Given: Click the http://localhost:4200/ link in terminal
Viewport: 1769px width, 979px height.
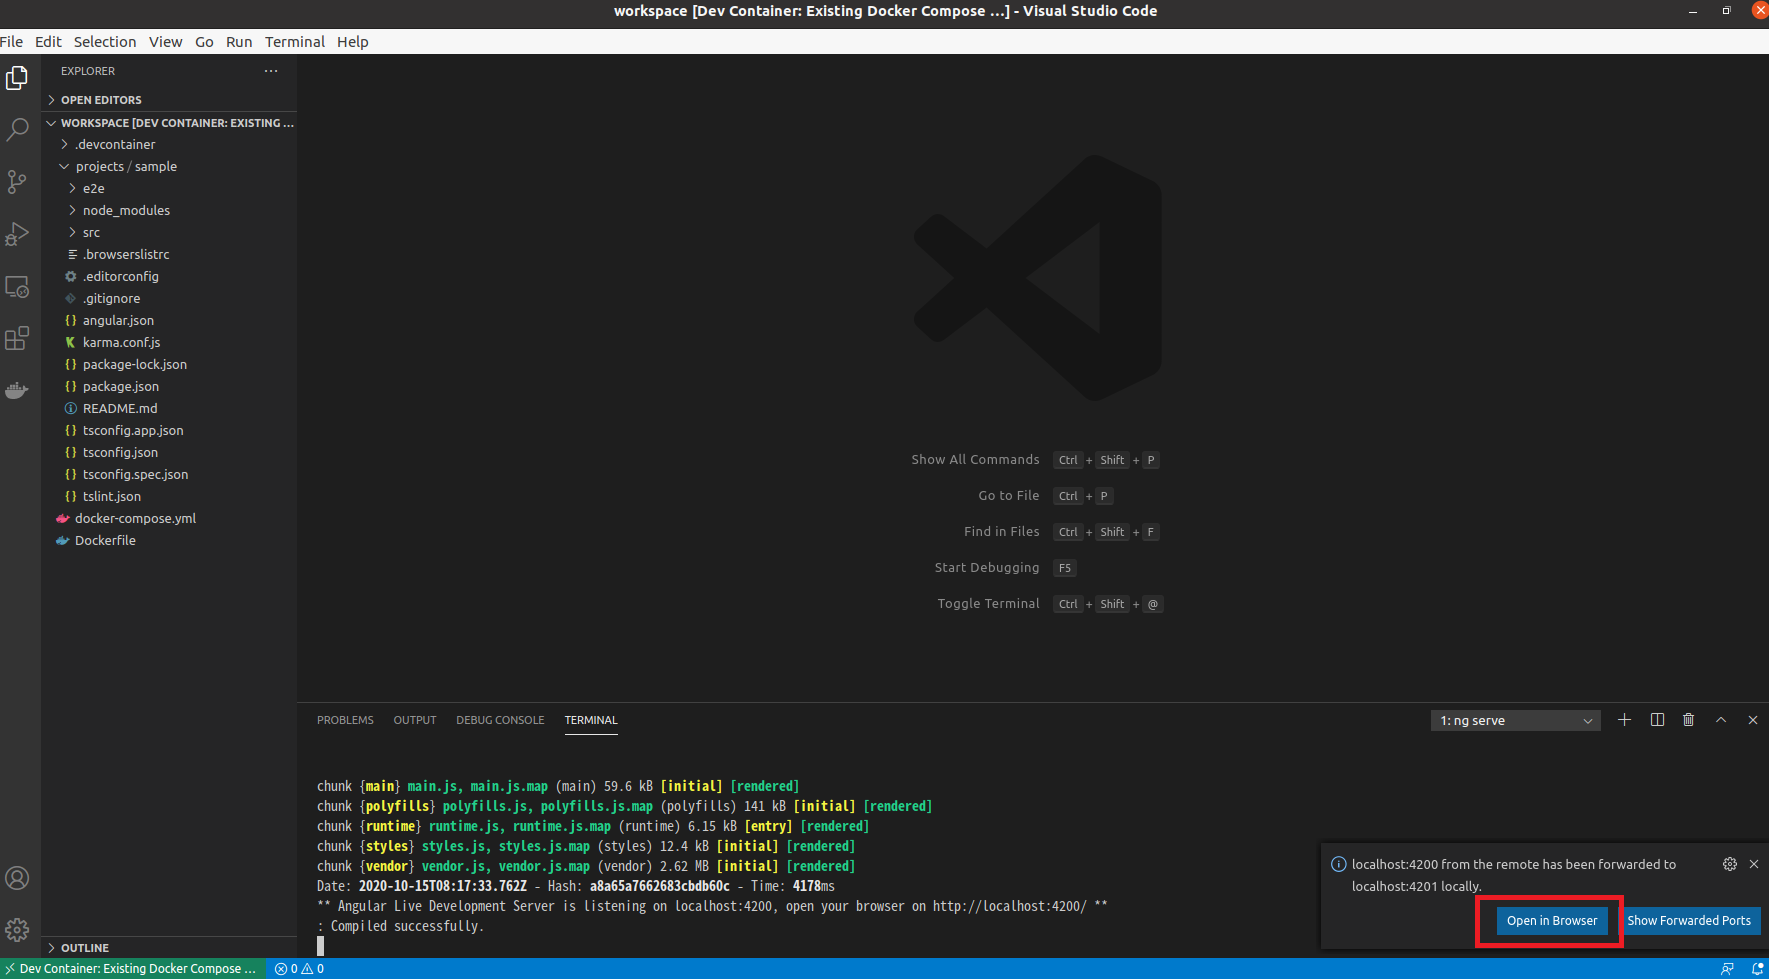Looking at the screenshot, I should (1009, 906).
